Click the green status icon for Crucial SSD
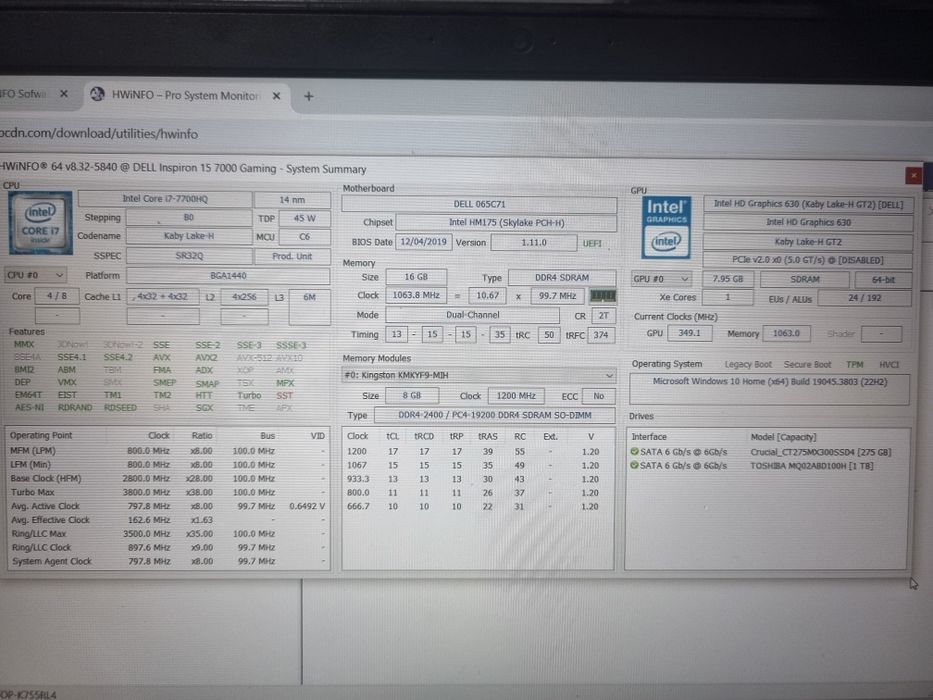This screenshot has width=933, height=700. click(x=634, y=452)
